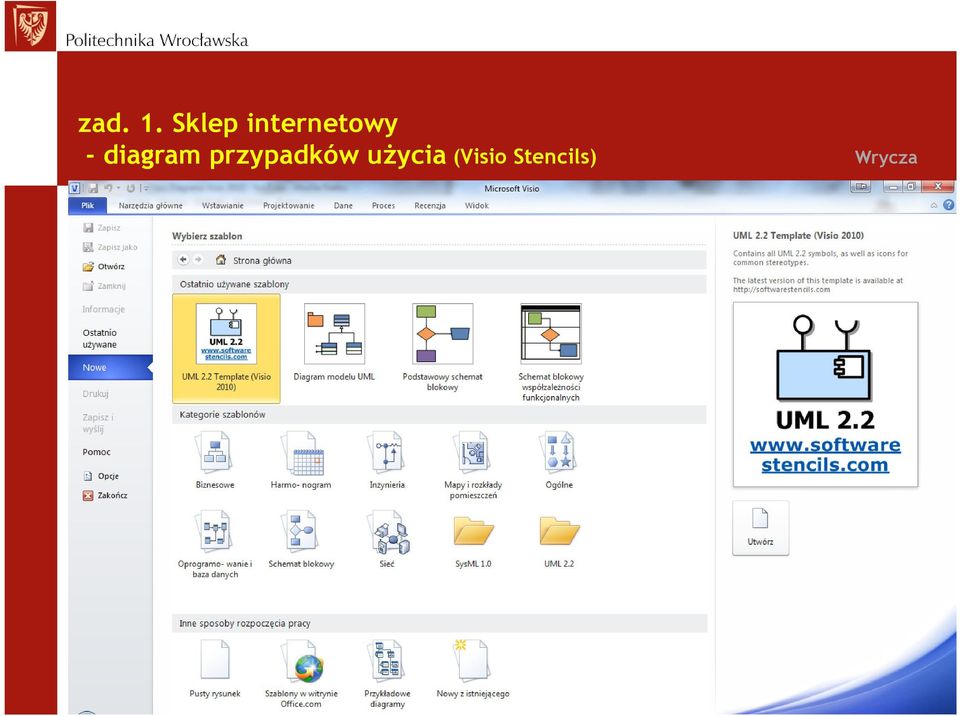Viewport: 960px width, 716px height.
Task: Click Zamknij in the backstage menu
Action: [104, 286]
